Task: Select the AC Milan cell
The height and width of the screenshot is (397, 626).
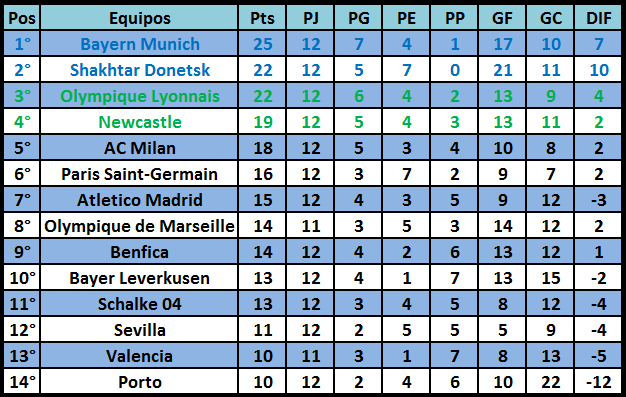Action: [139, 148]
